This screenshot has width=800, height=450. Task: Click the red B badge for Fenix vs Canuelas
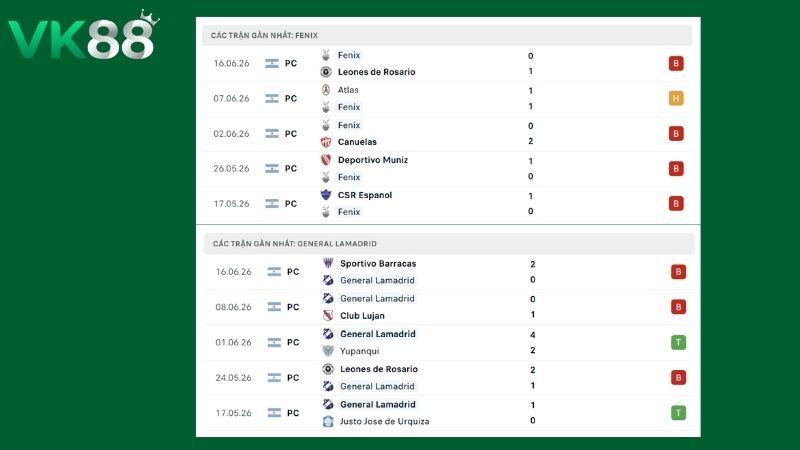point(676,134)
